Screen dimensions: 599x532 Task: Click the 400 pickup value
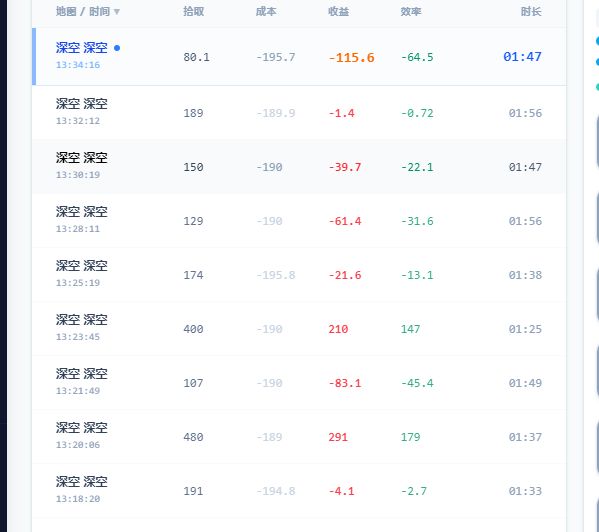[193, 329]
